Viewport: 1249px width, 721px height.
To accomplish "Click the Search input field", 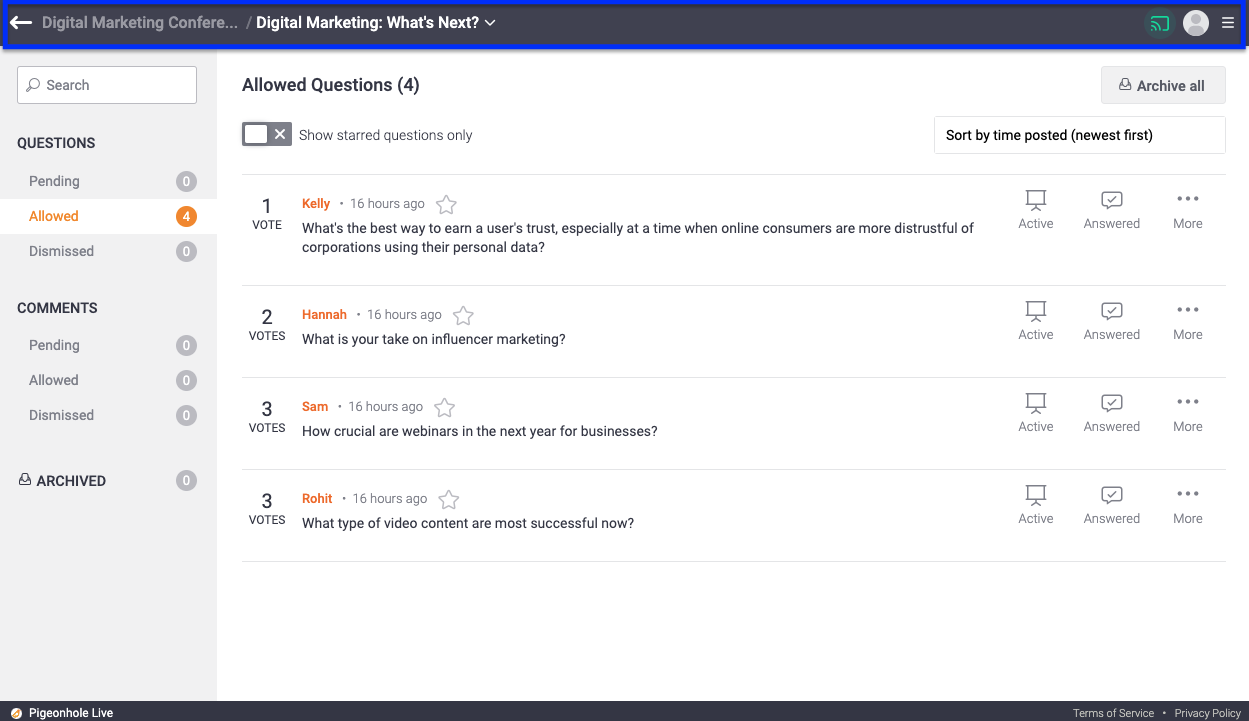I will [x=107, y=85].
